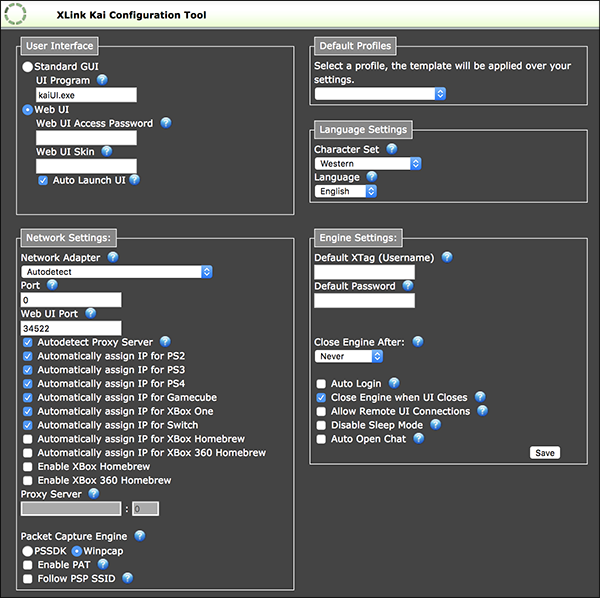This screenshot has width=600, height=598.
Task: View help for Follow PSP SSID
Action: pos(128,578)
